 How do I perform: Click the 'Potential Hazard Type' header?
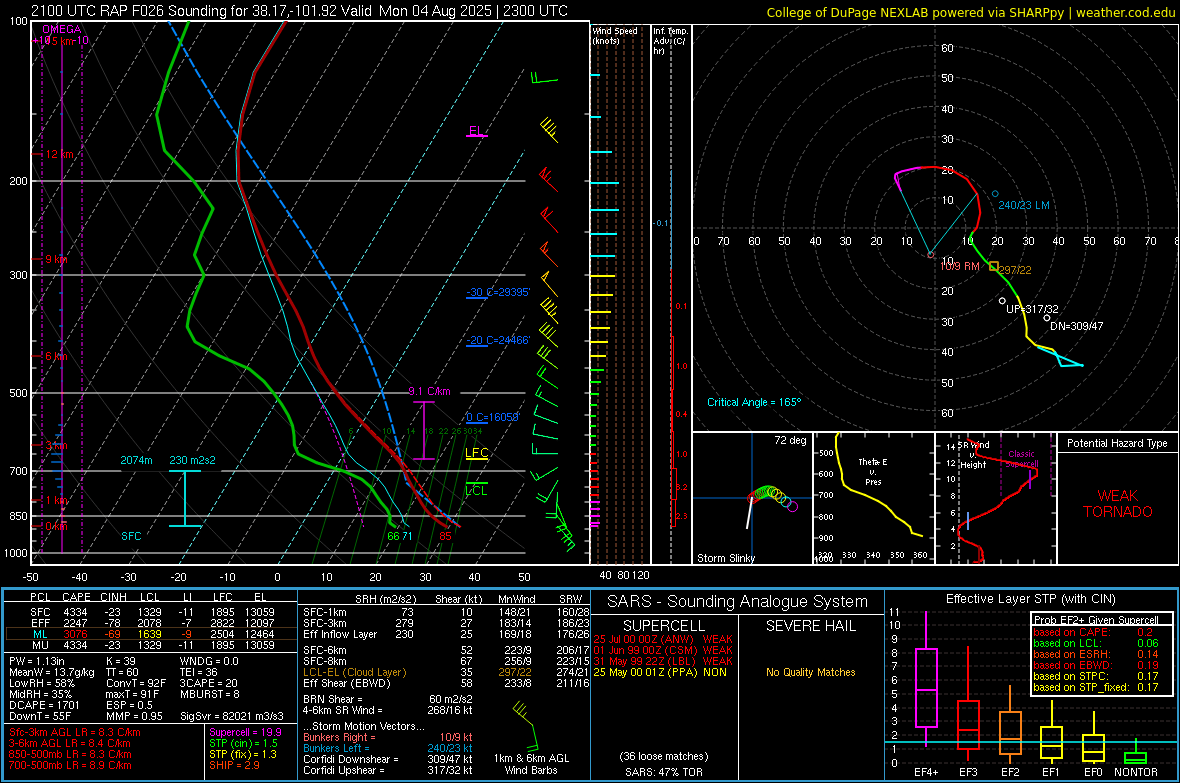(x=1117, y=443)
